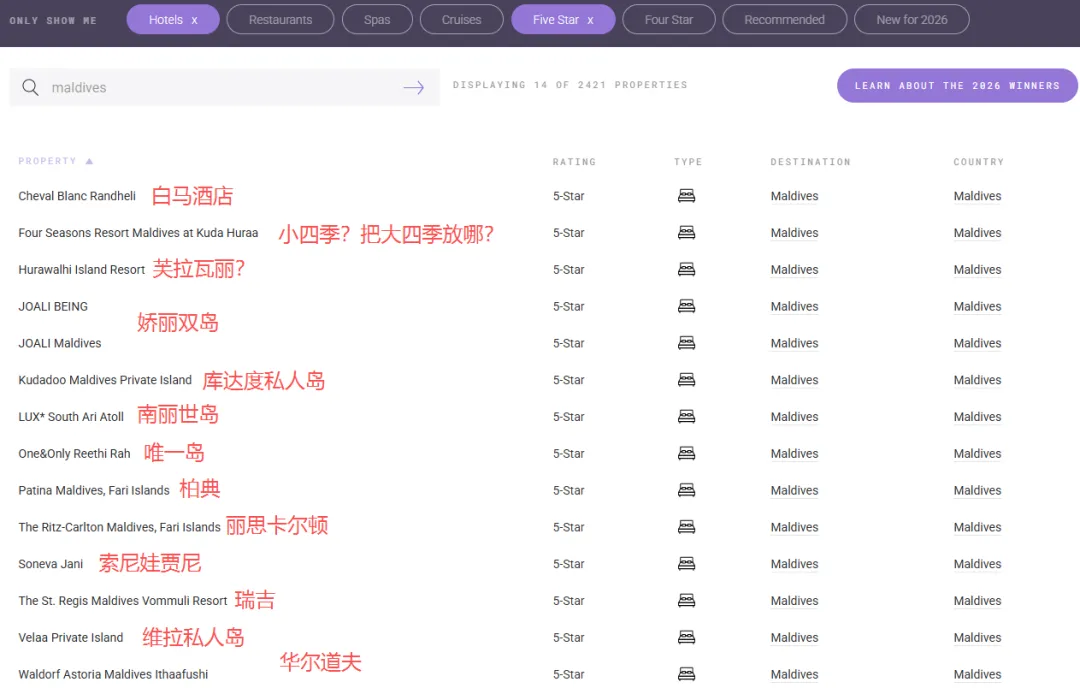Sort by the Country column header

pyautogui.click(x=979, y=162)
